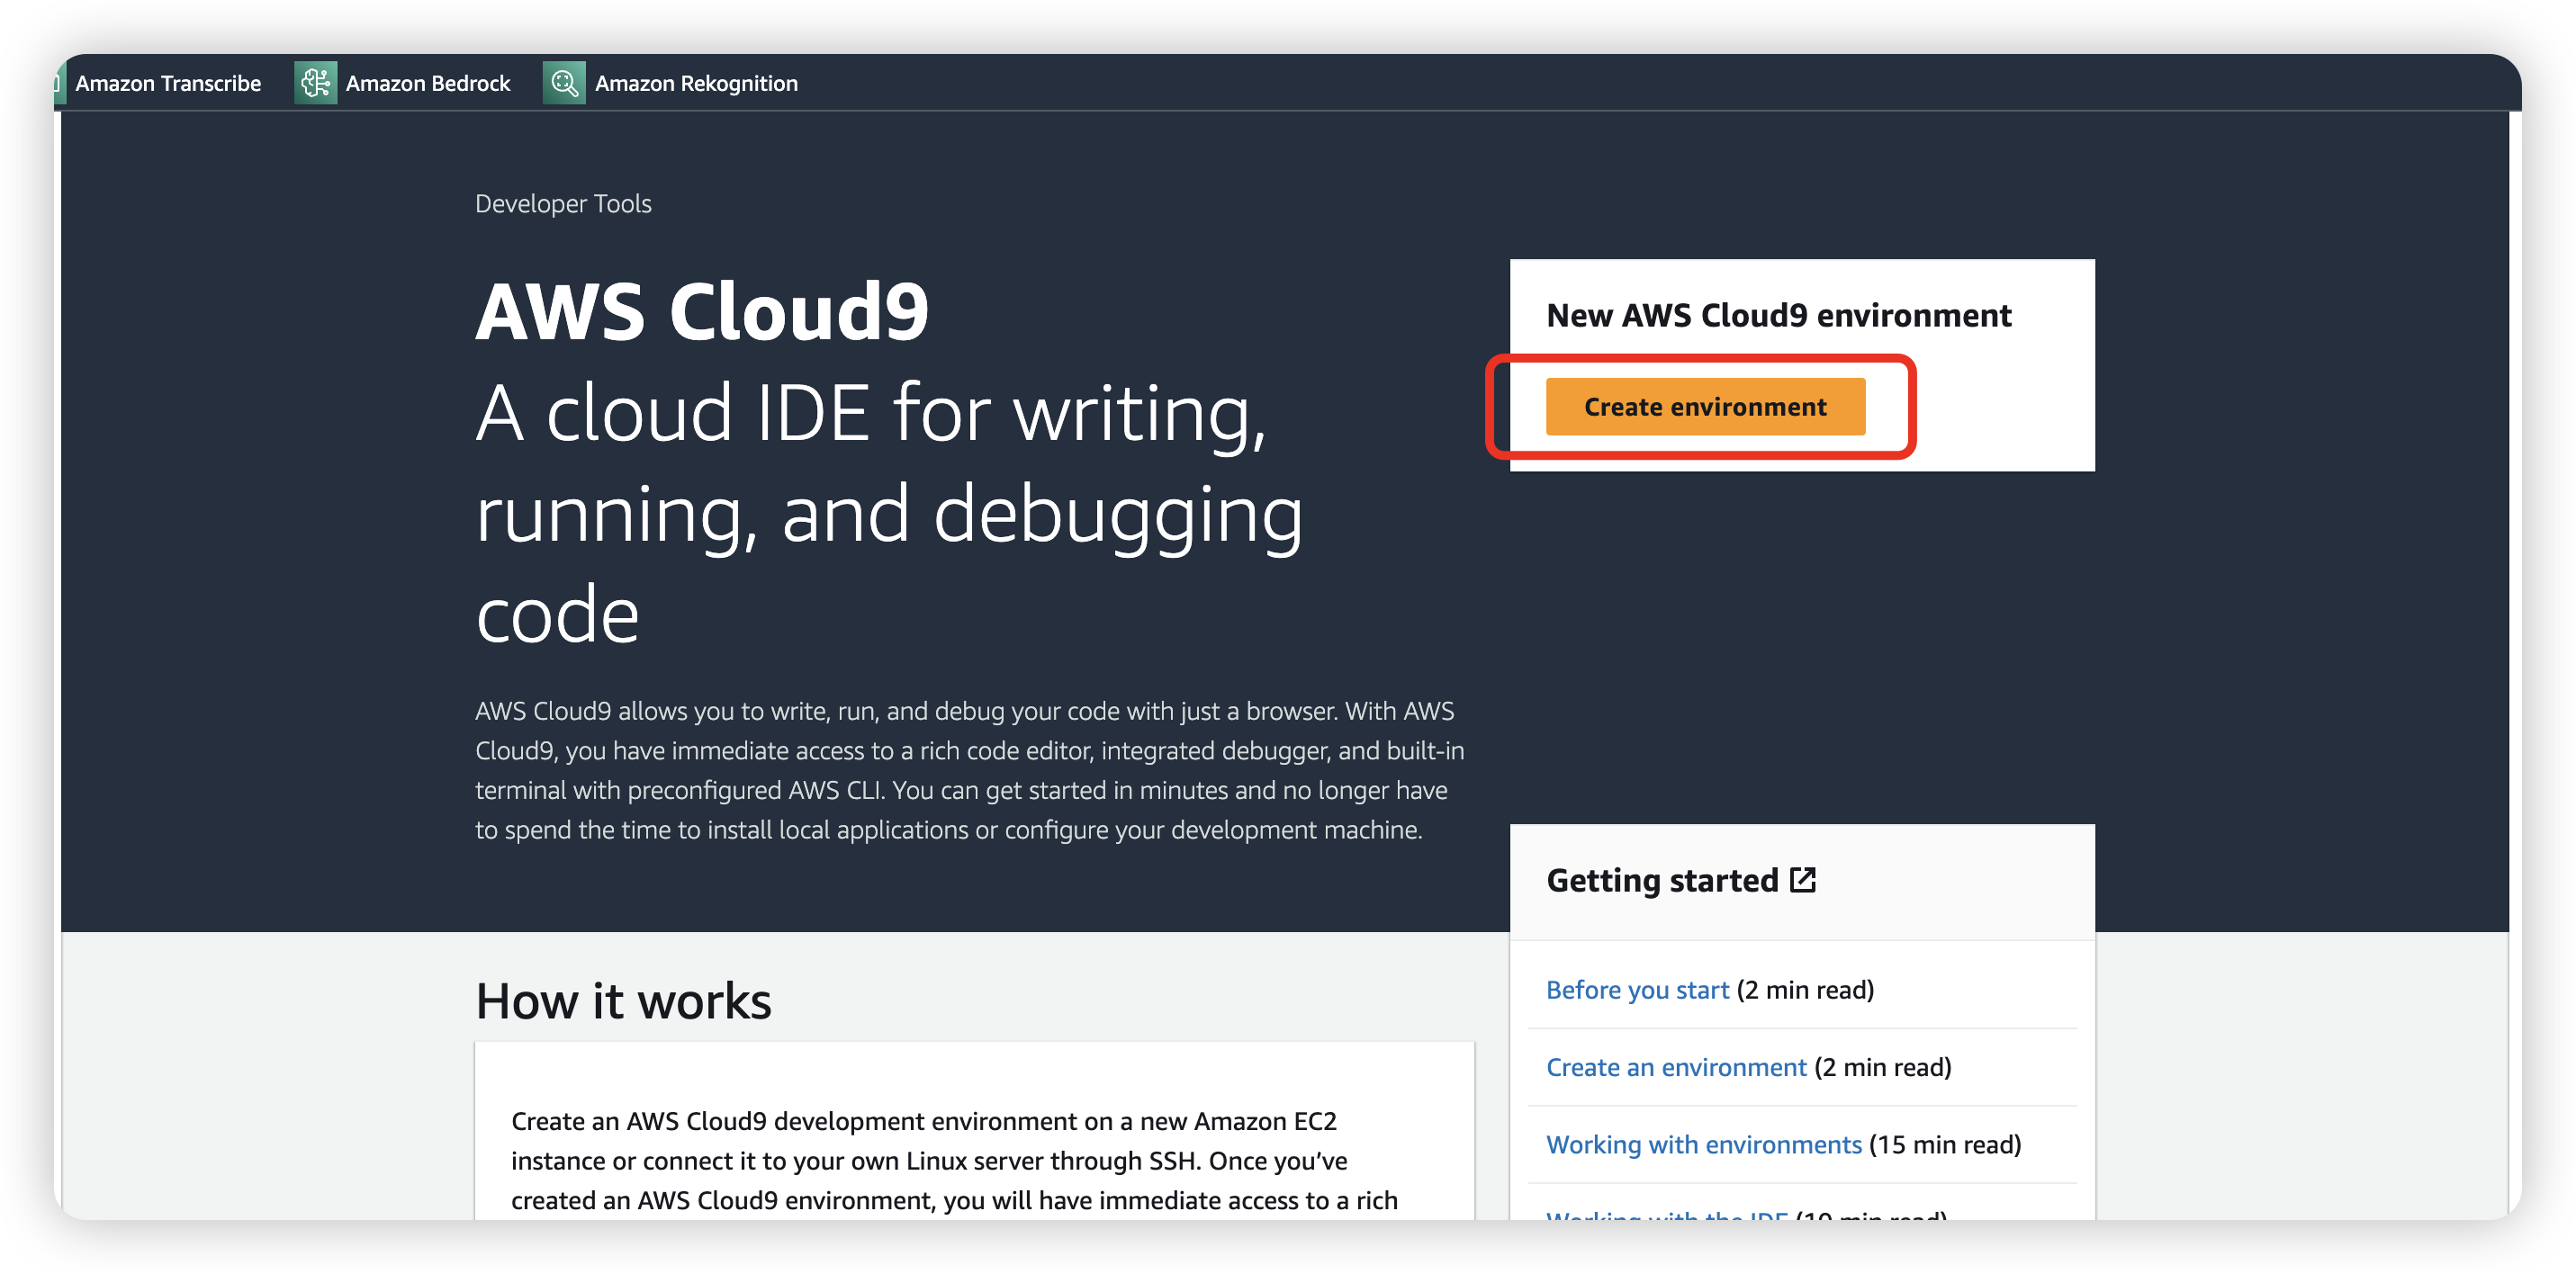Screen dimensions: 2576x1274
Task: Click the Amazon Rekognition service icon
Action: 564,83
